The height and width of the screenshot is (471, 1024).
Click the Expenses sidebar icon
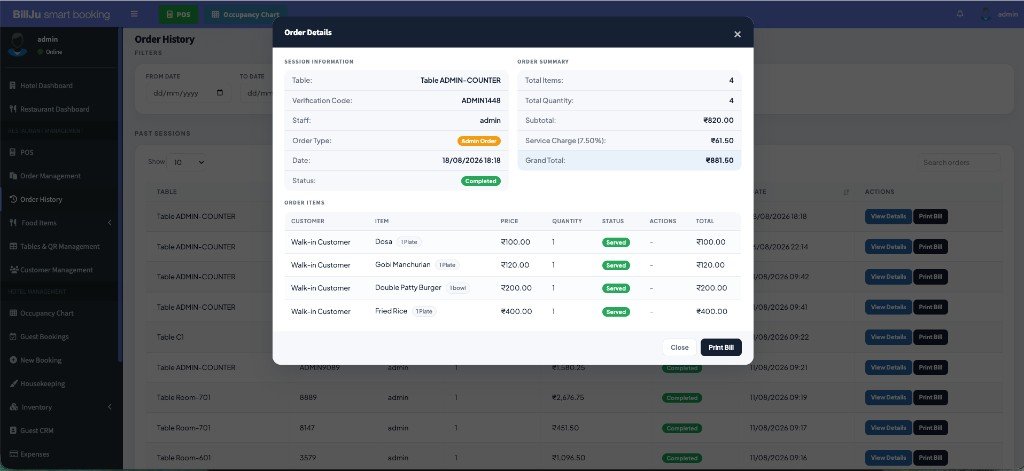(14, 454)
